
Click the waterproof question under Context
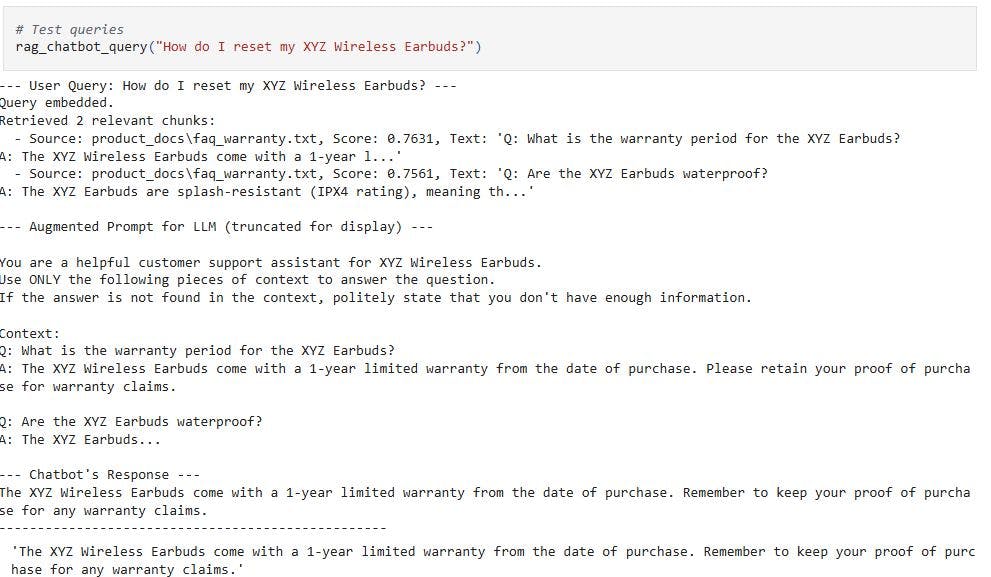point(131,421)
